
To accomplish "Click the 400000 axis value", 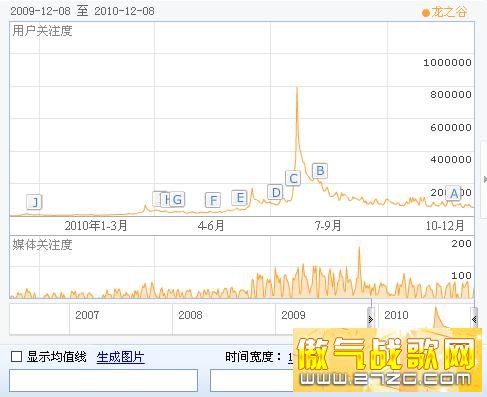I will 451,159.
